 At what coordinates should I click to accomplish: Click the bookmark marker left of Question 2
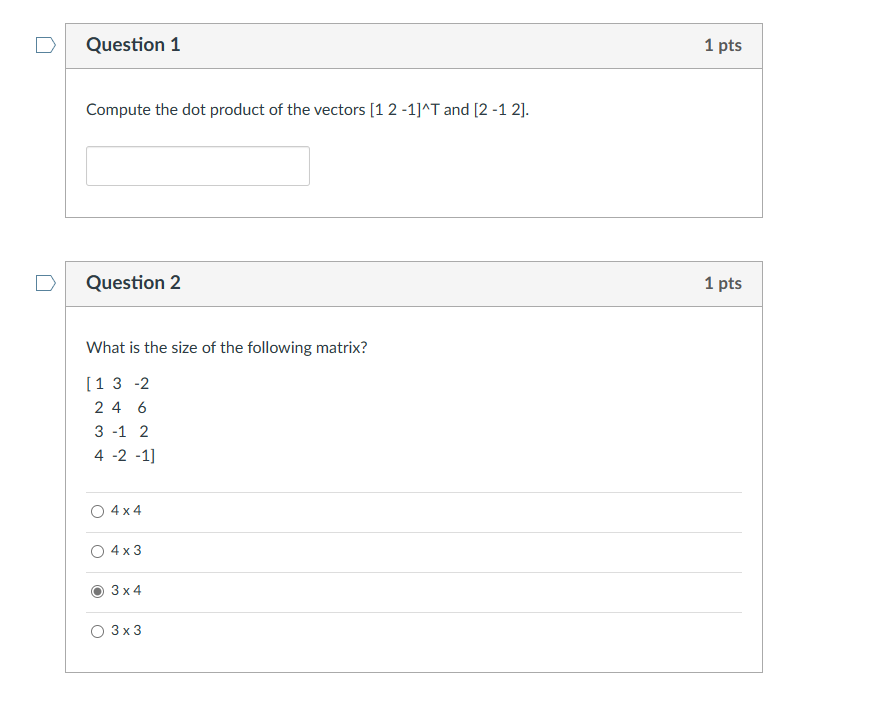click(44, 283)
